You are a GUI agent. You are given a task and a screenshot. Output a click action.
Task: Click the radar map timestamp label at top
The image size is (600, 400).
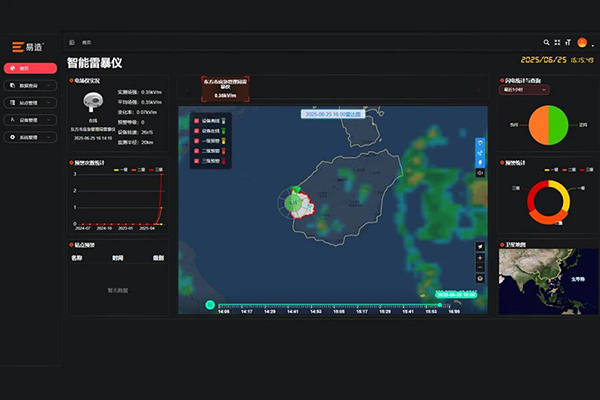click(x=333, y=114)
